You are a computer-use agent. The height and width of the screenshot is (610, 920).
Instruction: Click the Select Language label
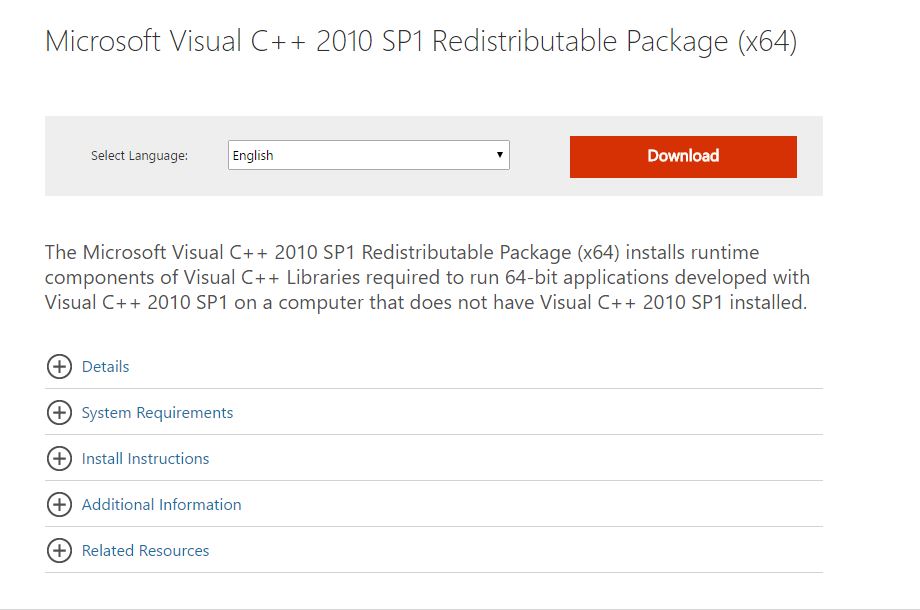coord(140,155)
